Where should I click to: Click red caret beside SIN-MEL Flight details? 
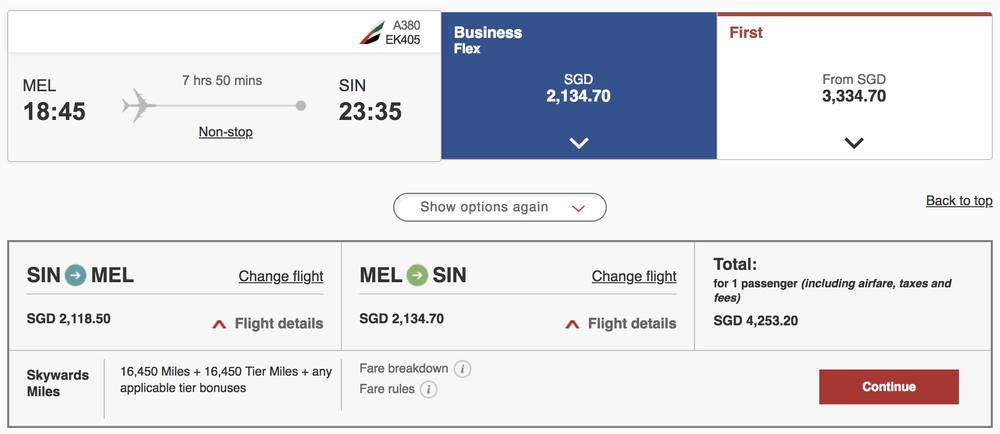coord(218,323)
